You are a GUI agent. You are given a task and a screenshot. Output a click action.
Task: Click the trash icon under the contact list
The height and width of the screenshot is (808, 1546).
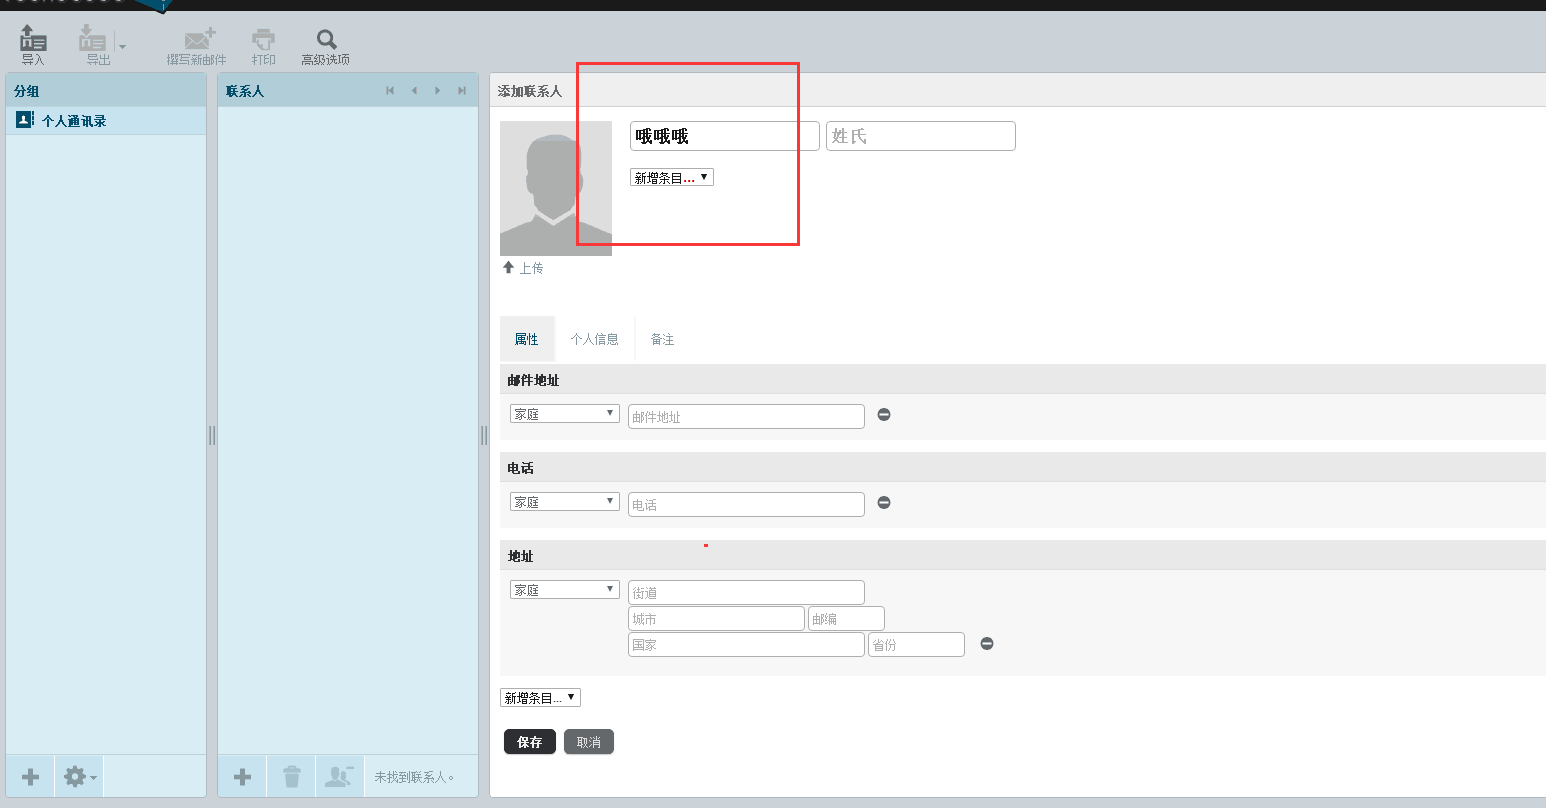291,777
